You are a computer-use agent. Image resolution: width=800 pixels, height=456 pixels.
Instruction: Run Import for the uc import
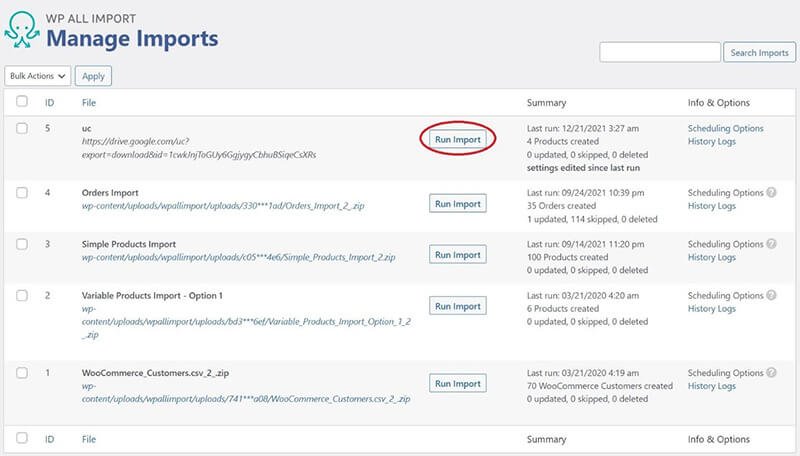pyautogui.click(x=458, y=139)
